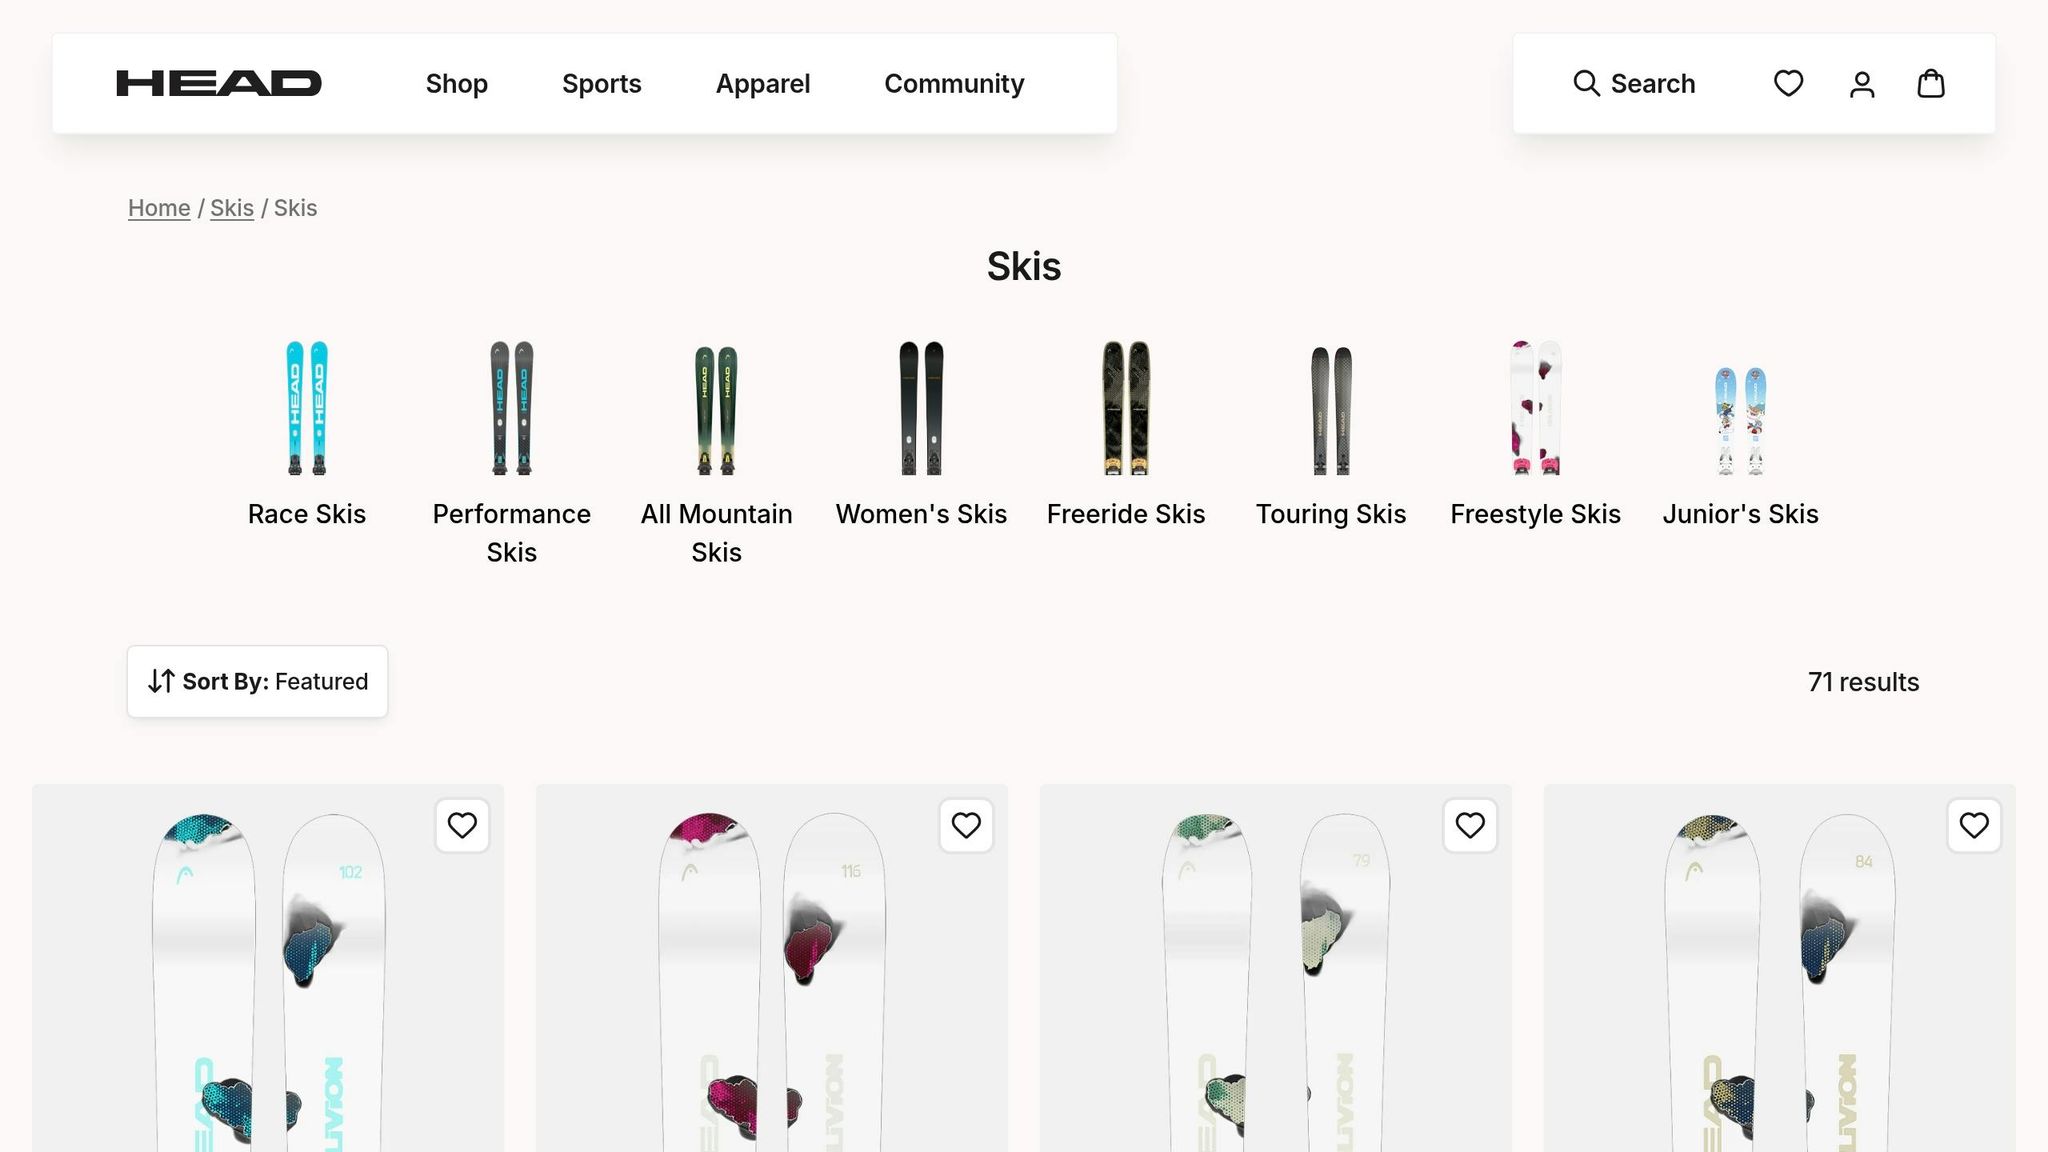2048x1152 pixels.
Task: Favorite the green 79 ski product
Action: pos(1470,825)
